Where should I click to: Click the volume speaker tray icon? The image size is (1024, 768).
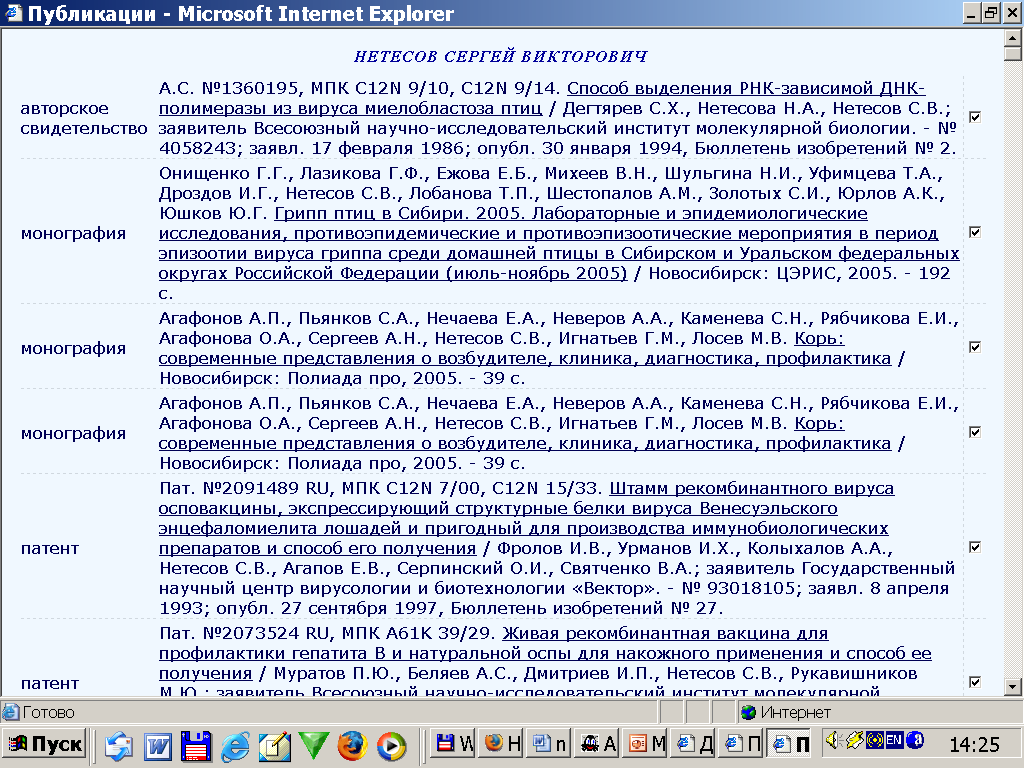coord(834,741)
